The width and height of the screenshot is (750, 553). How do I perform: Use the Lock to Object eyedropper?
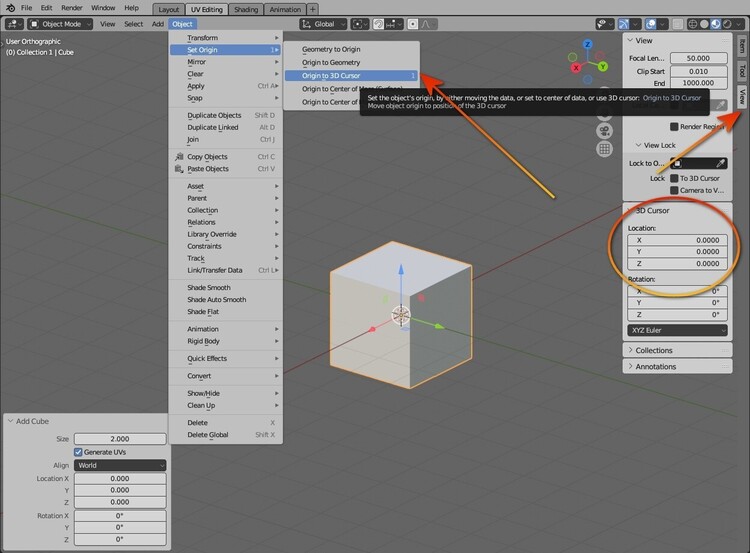(x=722, y=163)
